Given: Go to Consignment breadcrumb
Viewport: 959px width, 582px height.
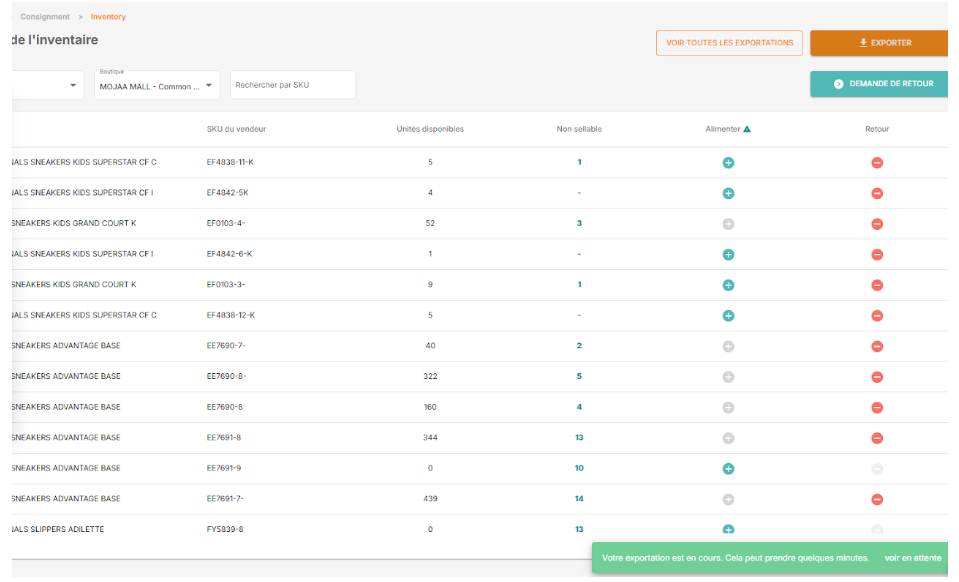Looking at the screenshot, I should coord(45,17).
